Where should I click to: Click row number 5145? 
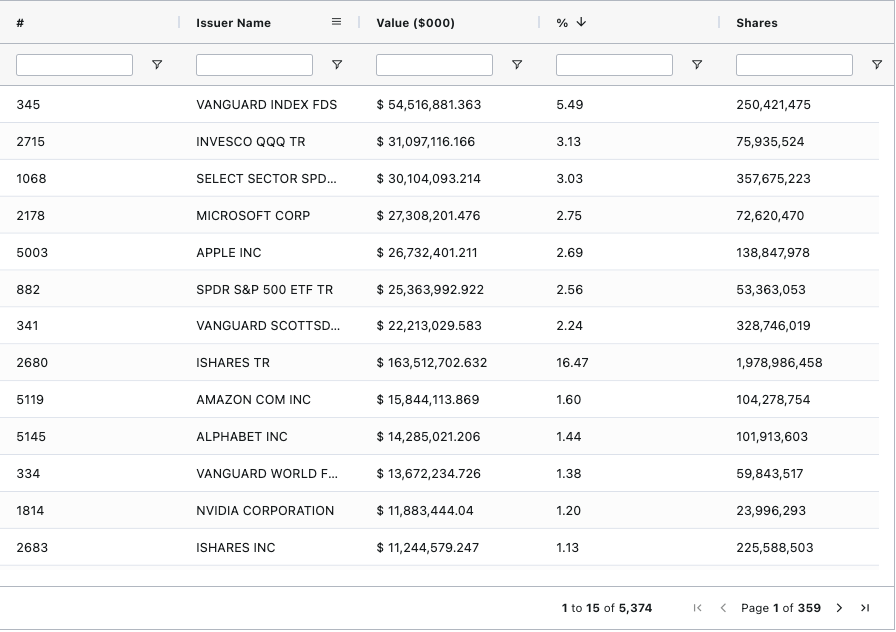(31, 437)
